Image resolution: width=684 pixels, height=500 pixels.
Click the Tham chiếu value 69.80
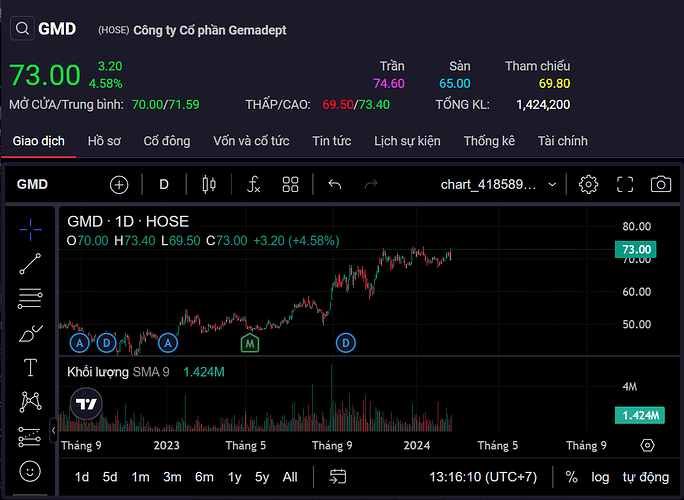[554, 83]
